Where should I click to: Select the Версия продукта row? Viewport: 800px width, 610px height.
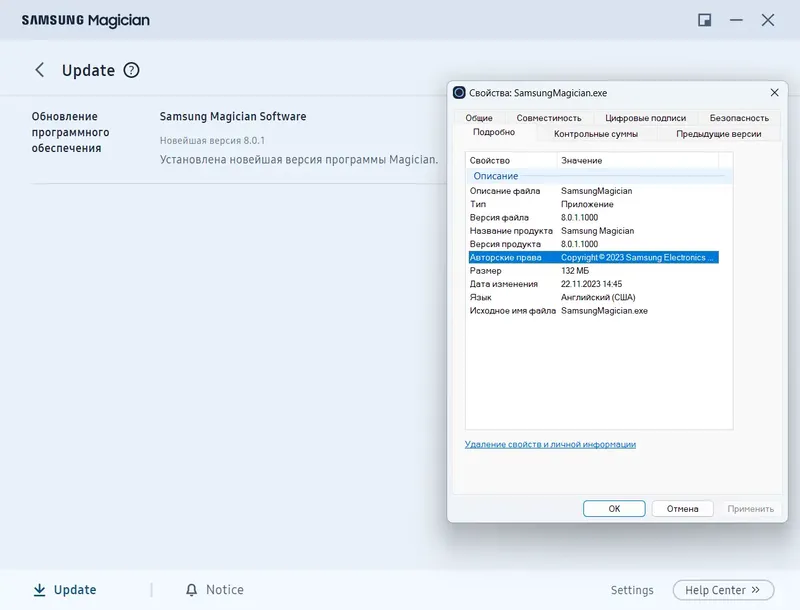594,244
